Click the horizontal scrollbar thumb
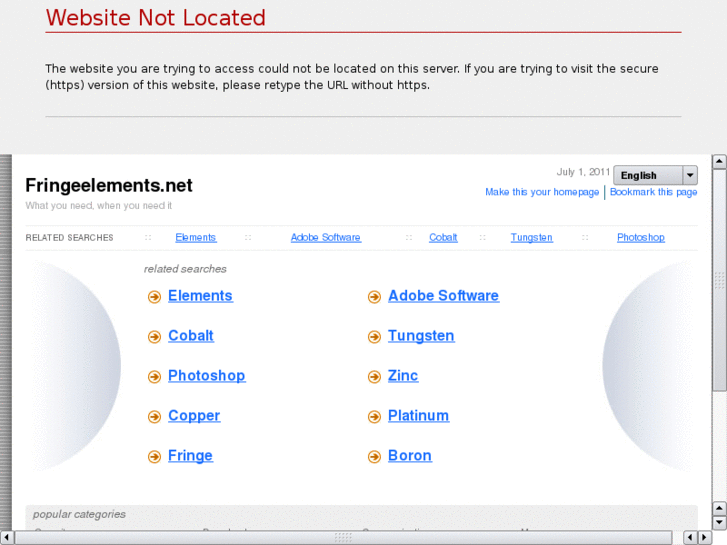 [343, 538]
